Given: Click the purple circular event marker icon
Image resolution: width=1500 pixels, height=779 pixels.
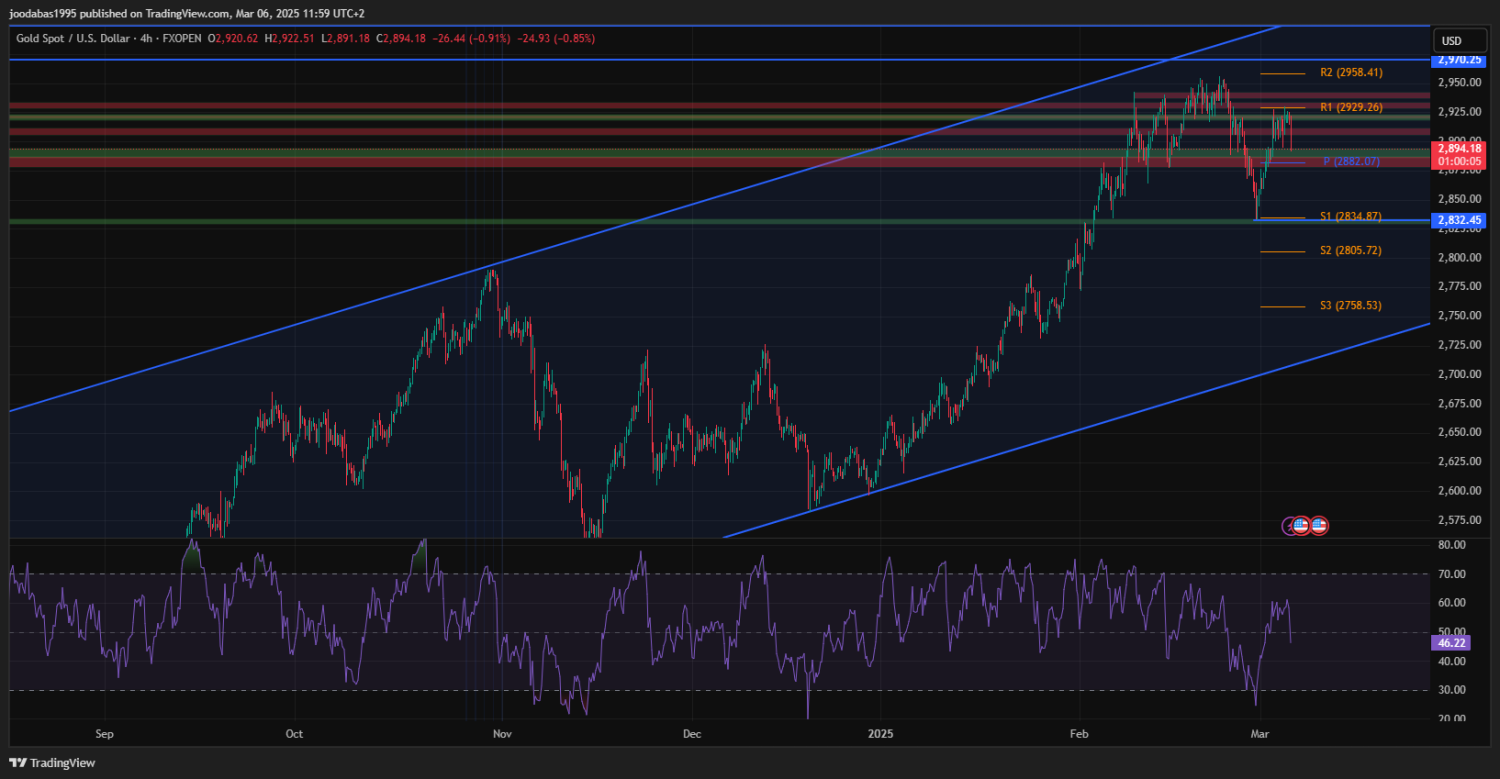Looking at the screenshot, I should (x=1290, y=525).
